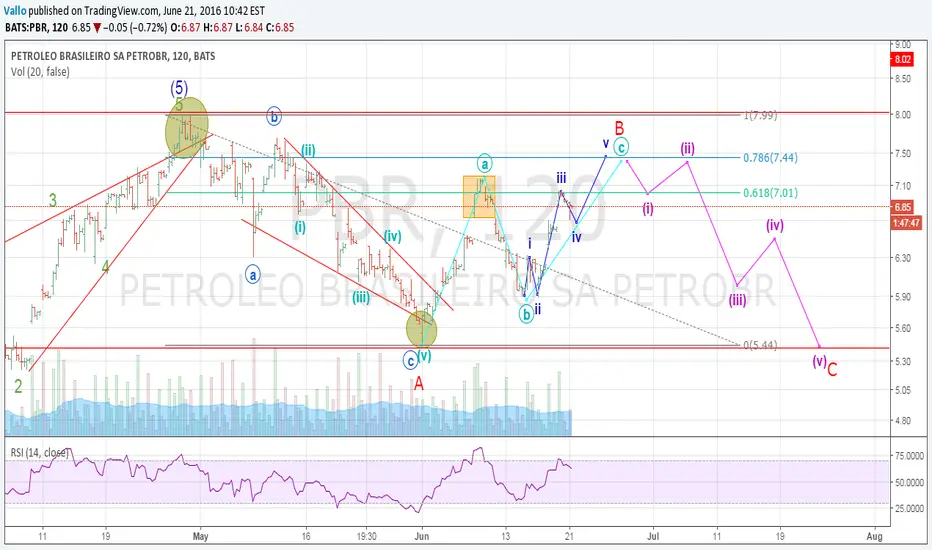
Task: Click the magenta (iv) wave label
Action: tap(774, 225)
